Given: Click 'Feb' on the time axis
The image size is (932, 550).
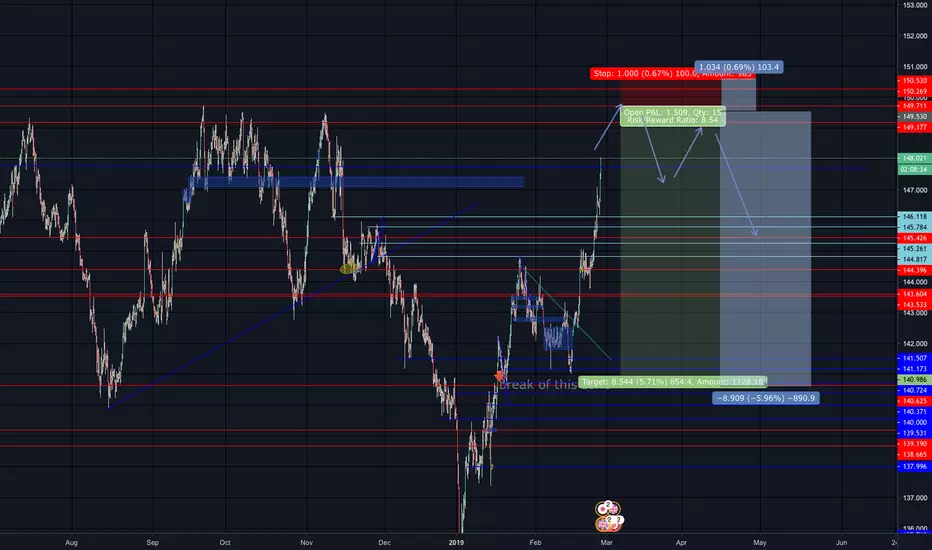Looking at the screenshot, I should [535, 542].
